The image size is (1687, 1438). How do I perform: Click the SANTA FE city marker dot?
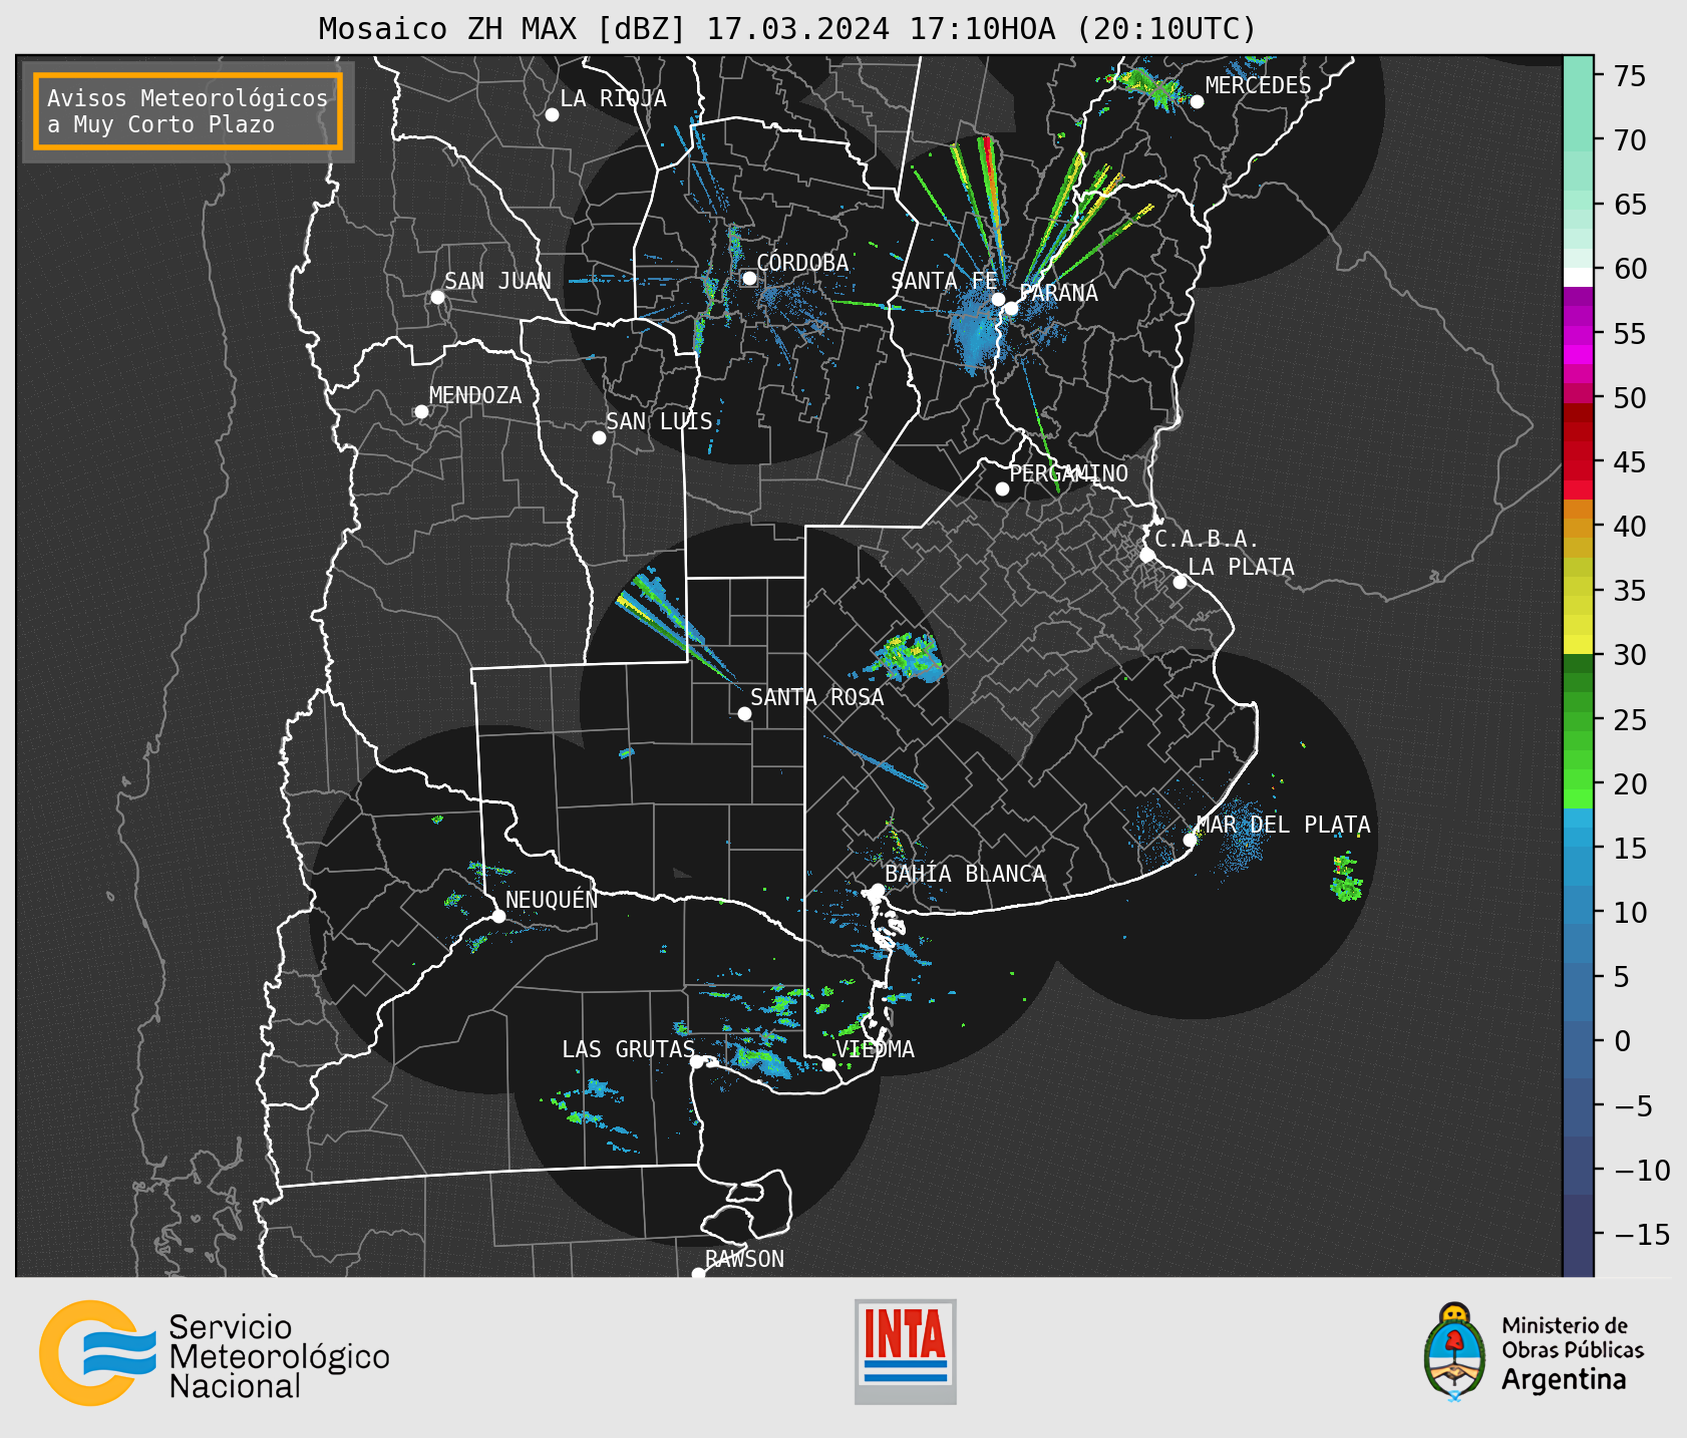[998, 299]
